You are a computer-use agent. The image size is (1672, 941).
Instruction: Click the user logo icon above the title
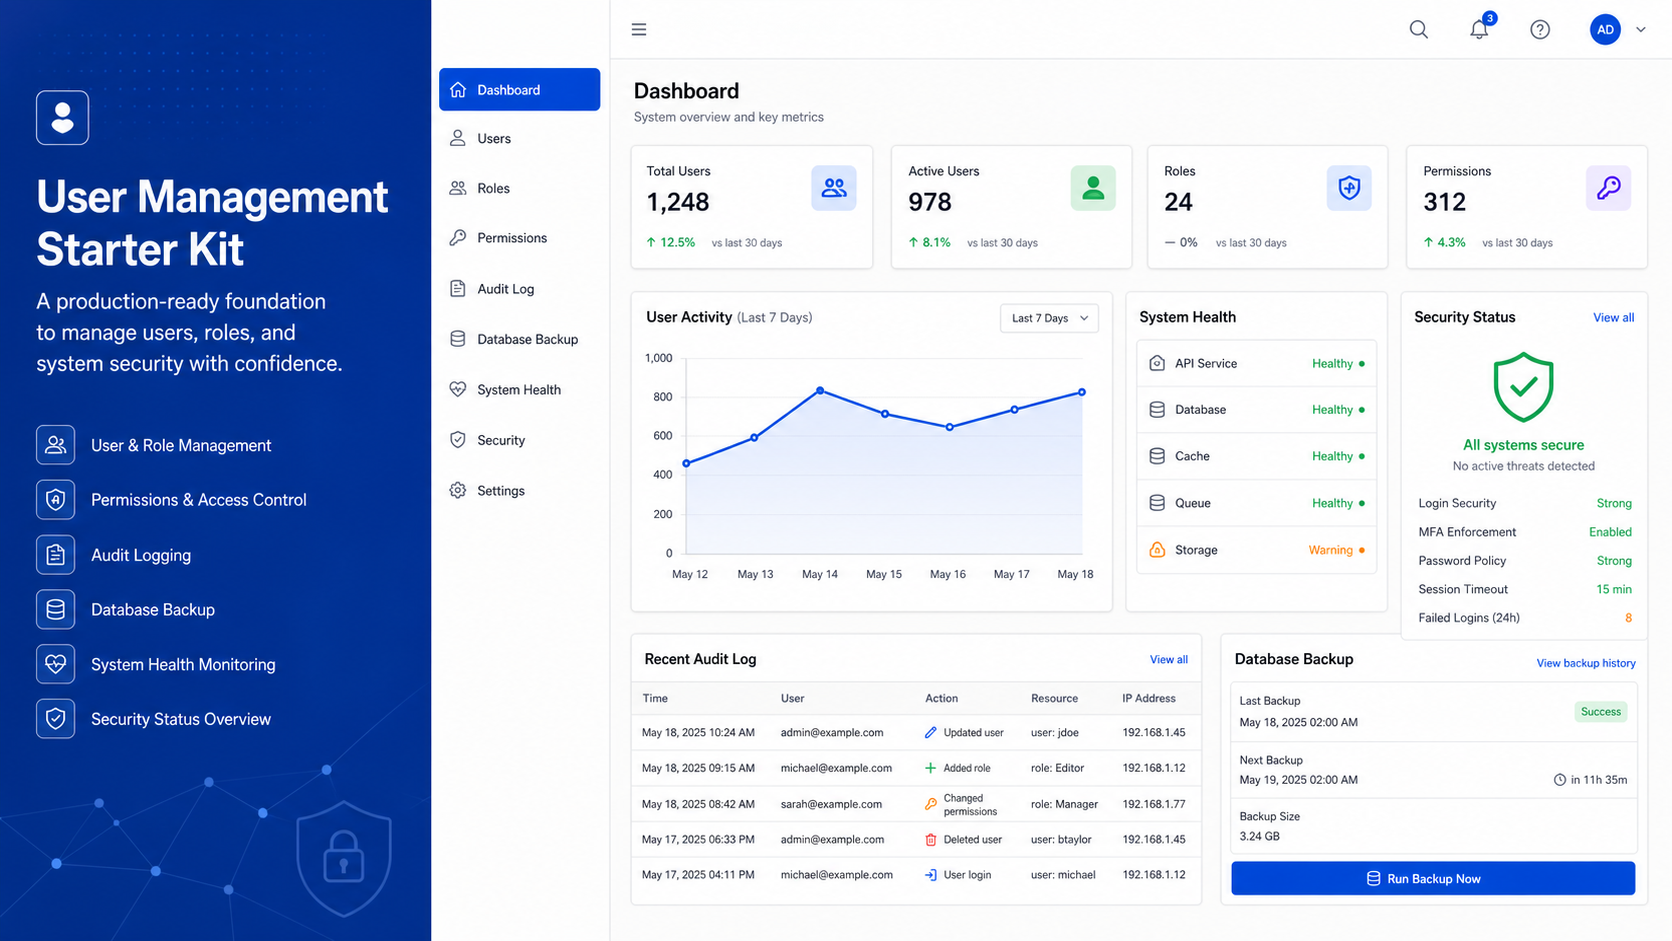pyautogui.click(x=62, y=118)
